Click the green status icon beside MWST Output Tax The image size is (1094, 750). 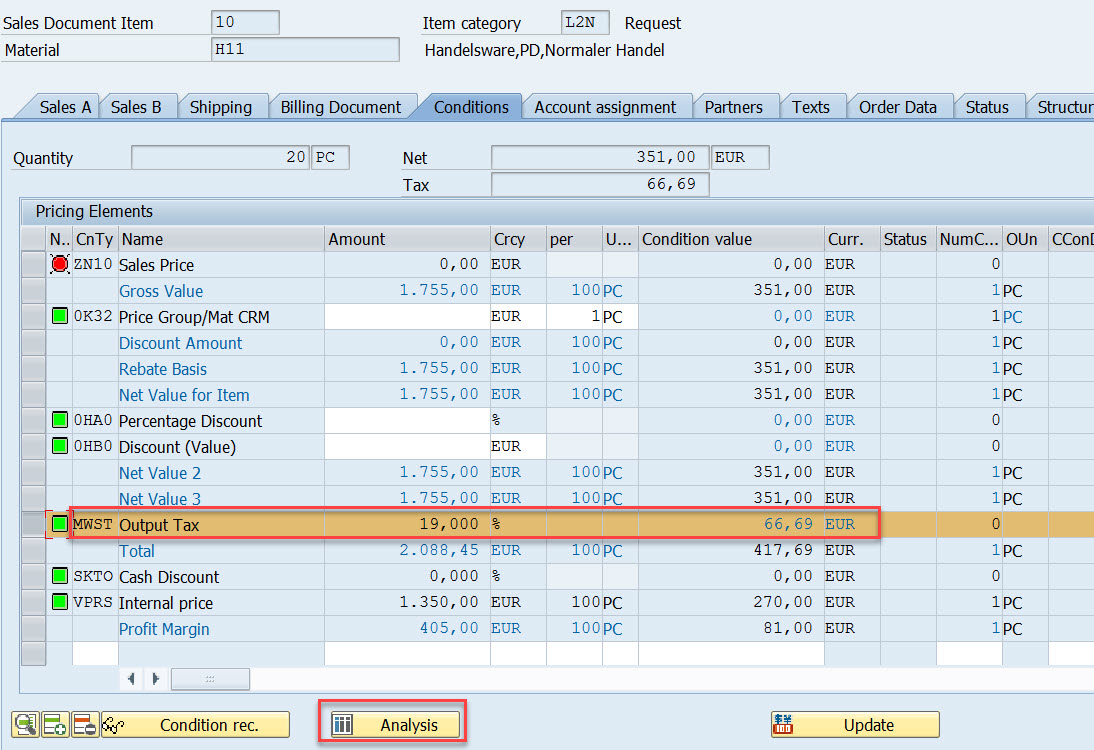pos(59,524)
